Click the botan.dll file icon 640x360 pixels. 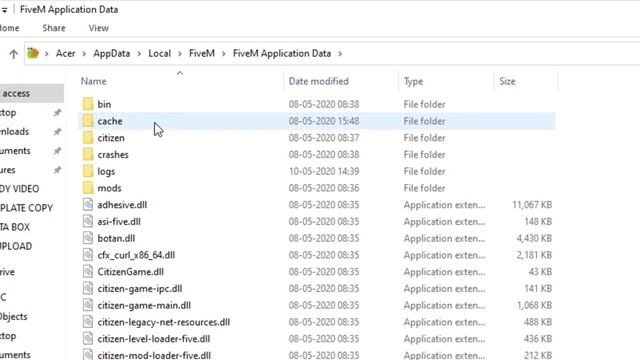[88, 238]
